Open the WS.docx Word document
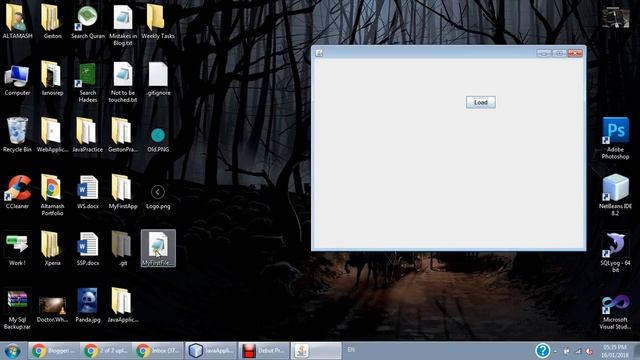 pyautogui.click(x=88, y=192)
